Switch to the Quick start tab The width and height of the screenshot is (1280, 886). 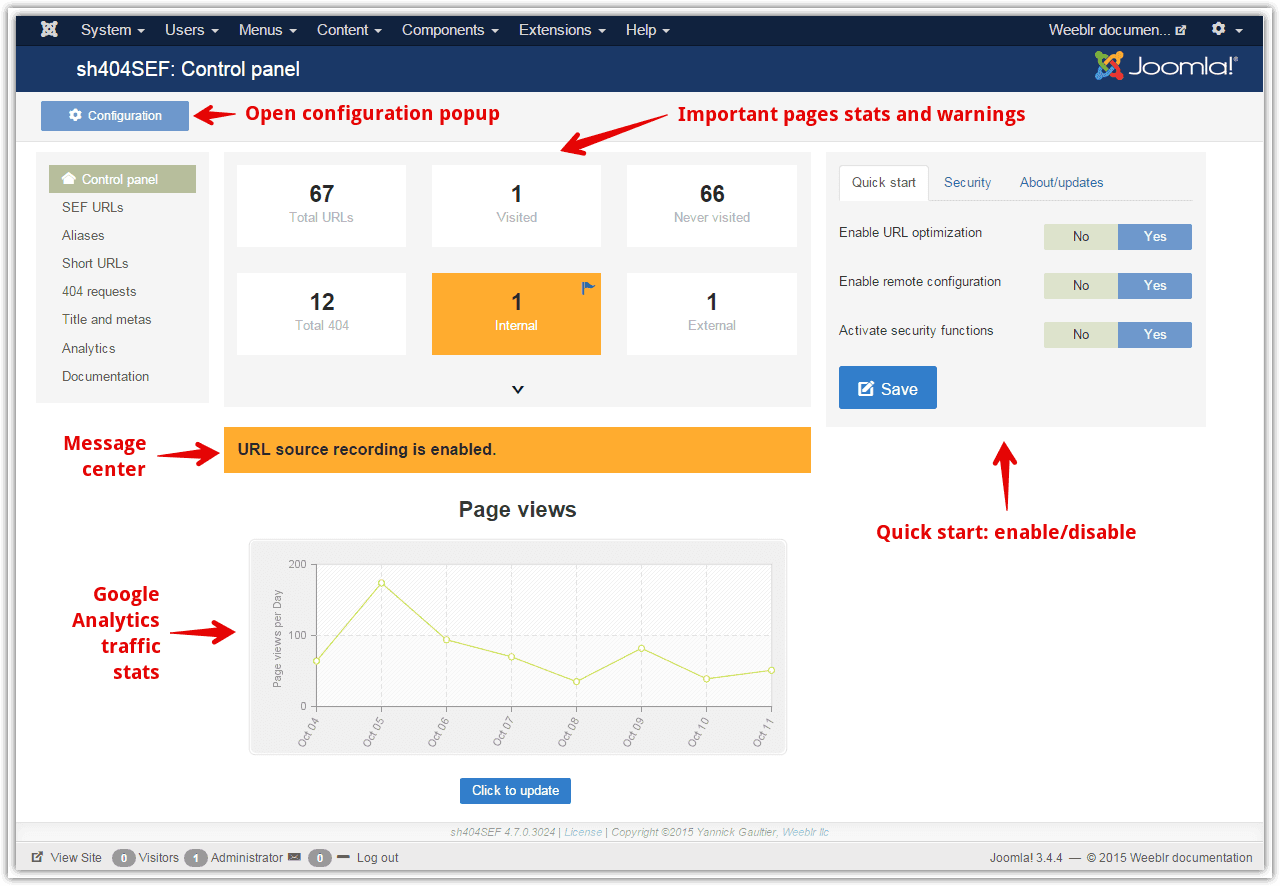[884, 183]
